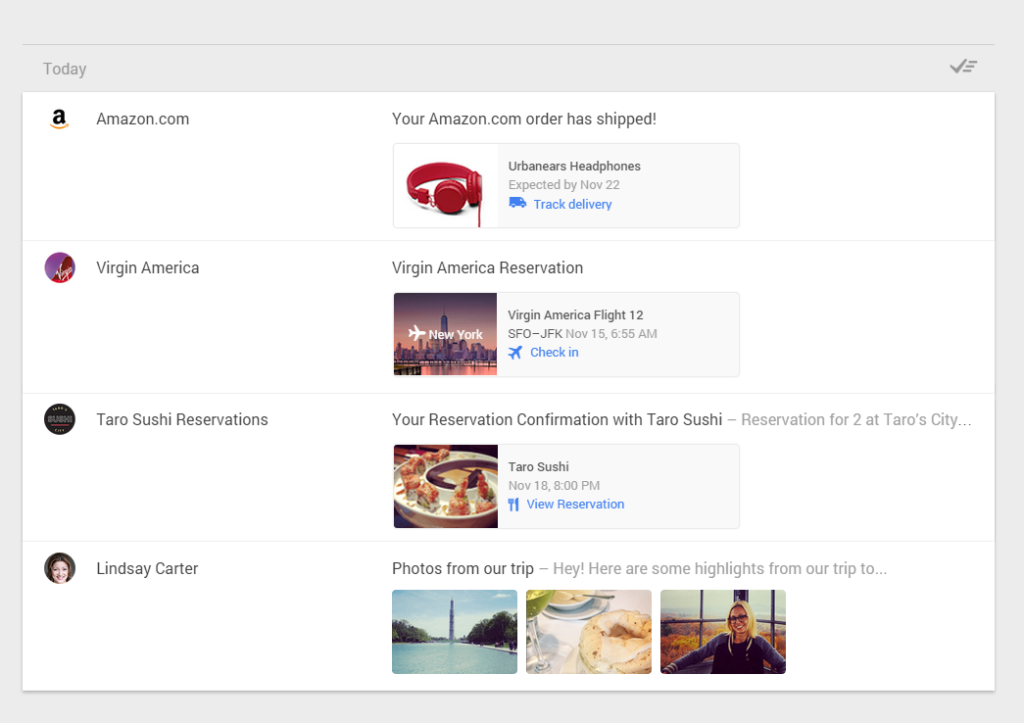1024x723 pixels.
Task: Open the Track delivery link
Action: [573, 204]
